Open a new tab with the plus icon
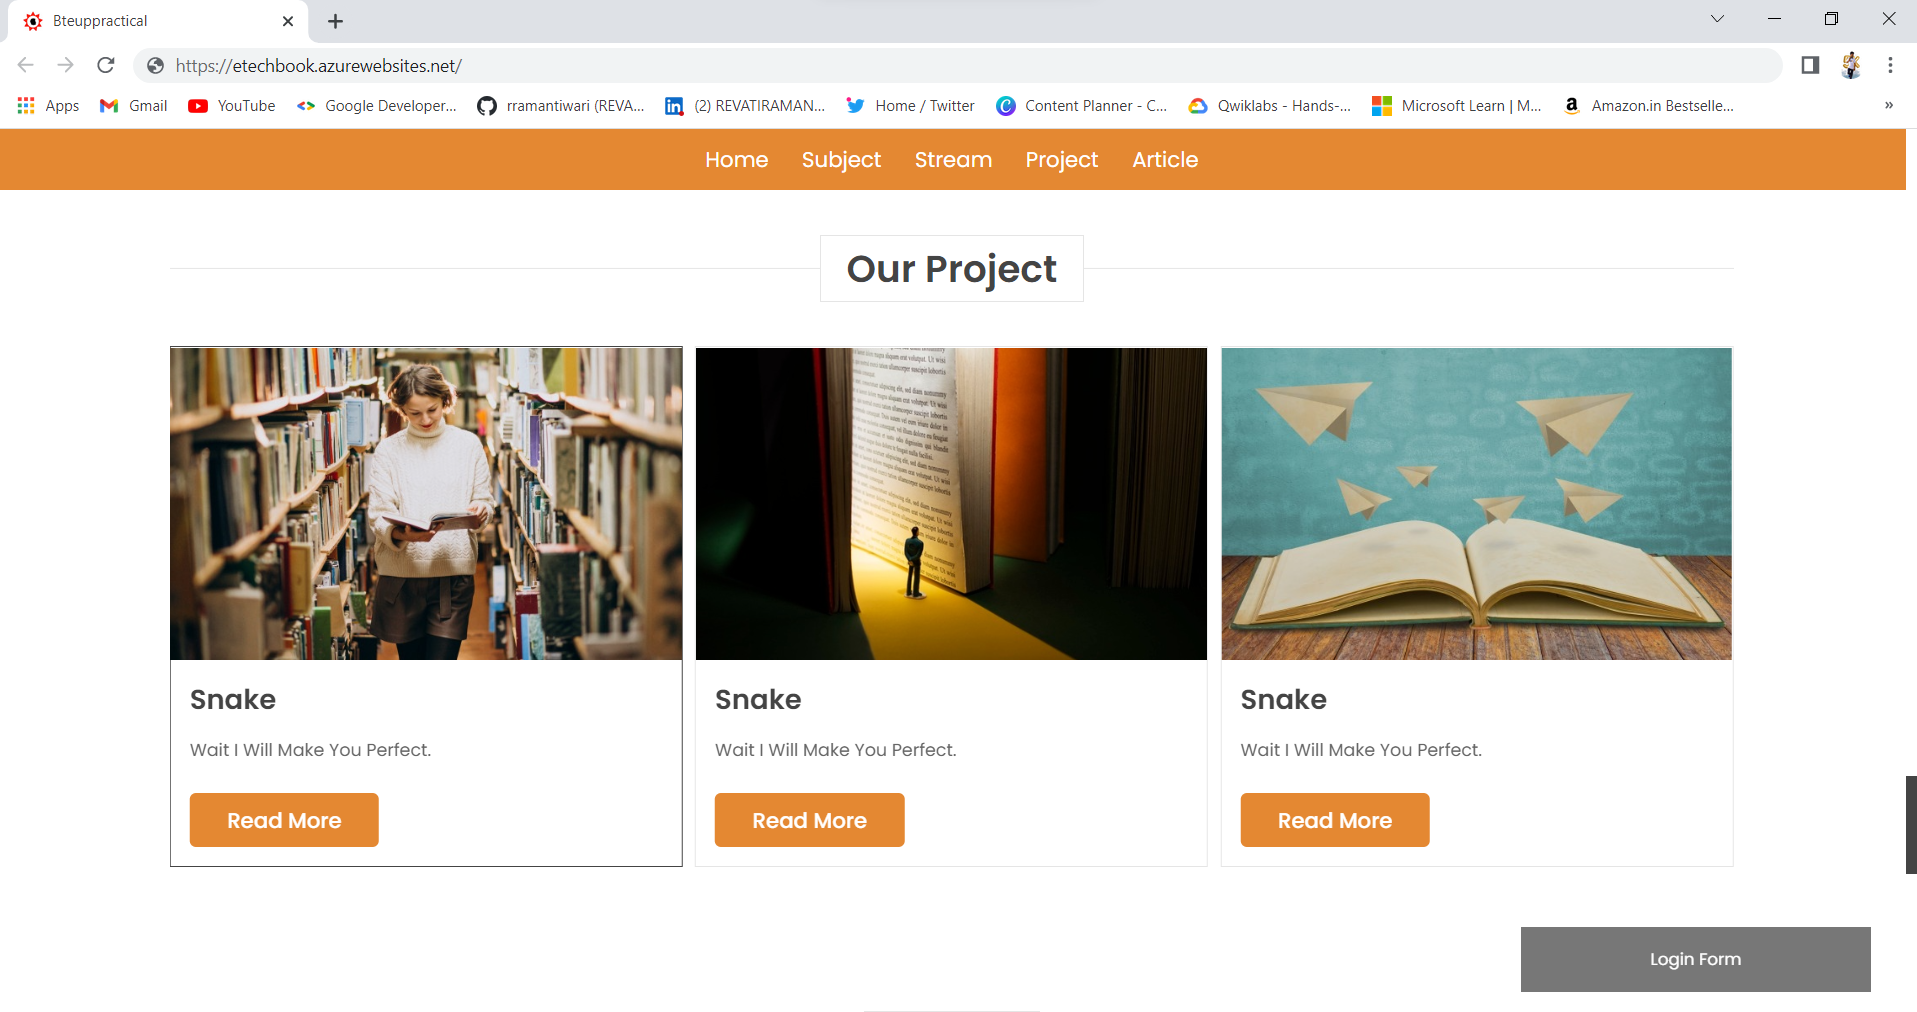This screenshot has height=1012, width=1917. pyautogui.click(x=336, y=21)
